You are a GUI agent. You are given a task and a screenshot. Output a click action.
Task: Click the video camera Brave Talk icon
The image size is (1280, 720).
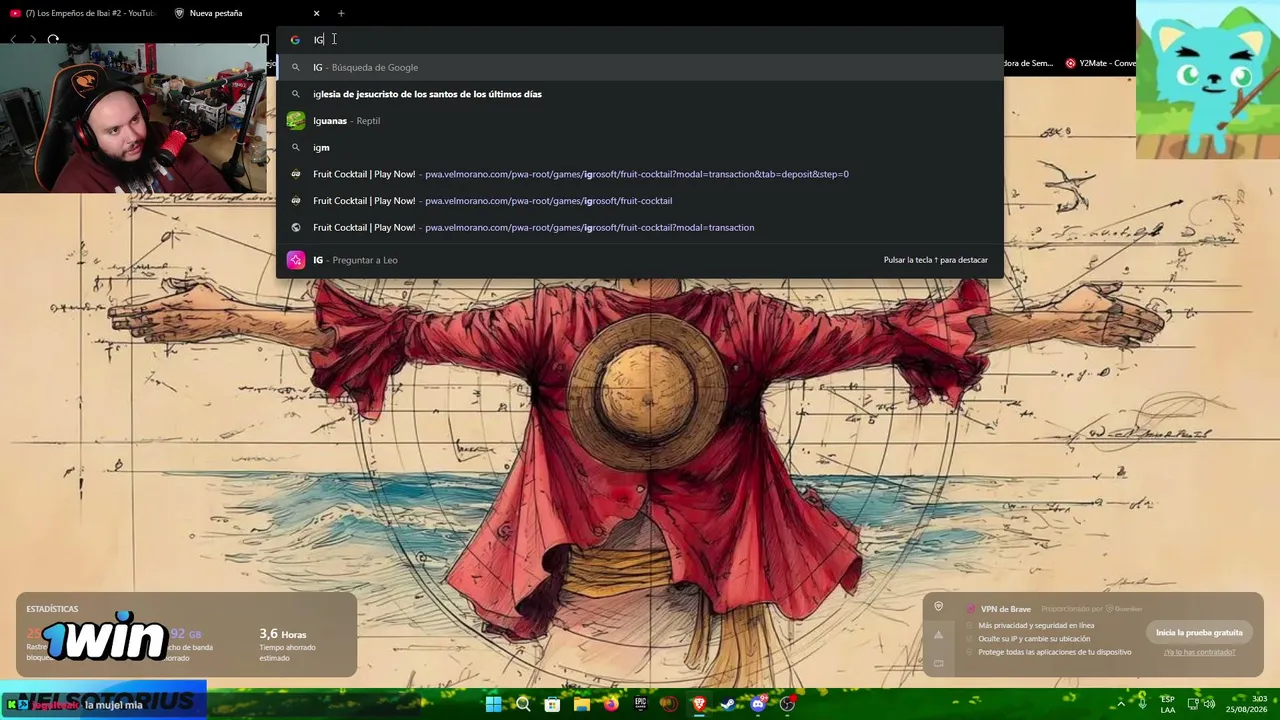938,662
